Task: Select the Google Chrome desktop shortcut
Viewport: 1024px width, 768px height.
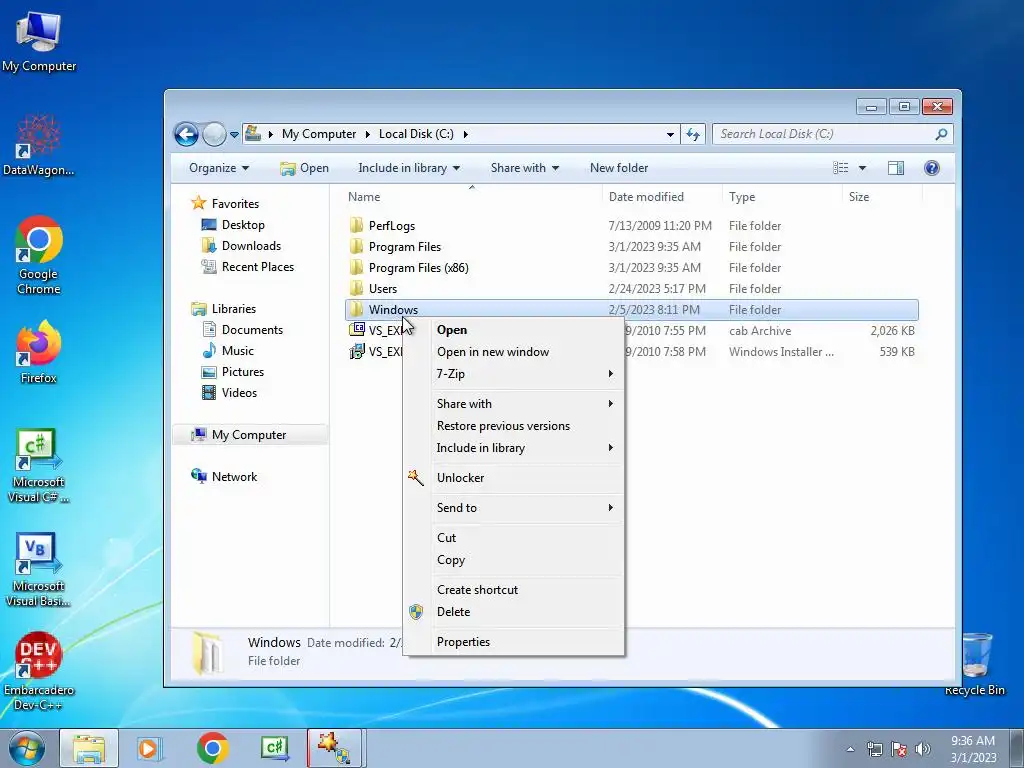Action: click(x=39, y=255)
